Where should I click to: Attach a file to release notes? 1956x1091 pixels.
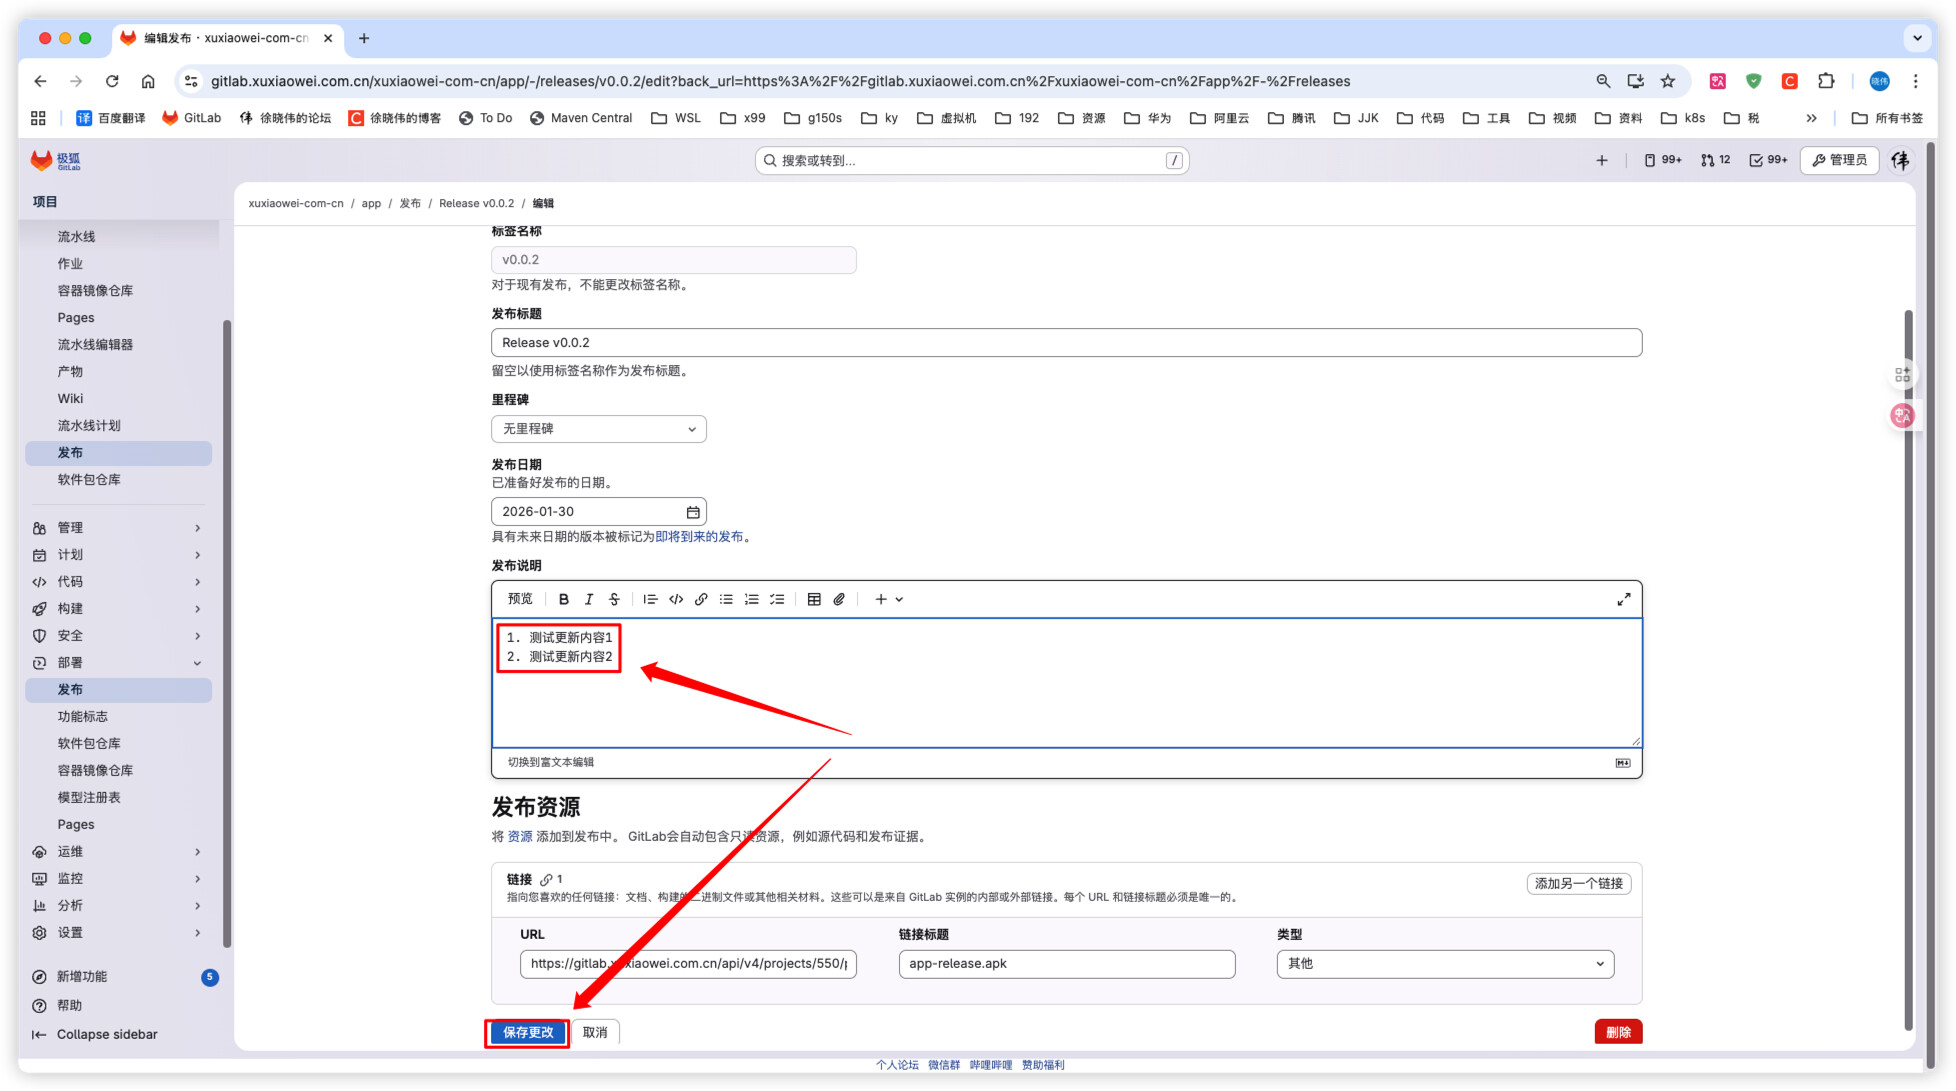[x=839, y=599]
